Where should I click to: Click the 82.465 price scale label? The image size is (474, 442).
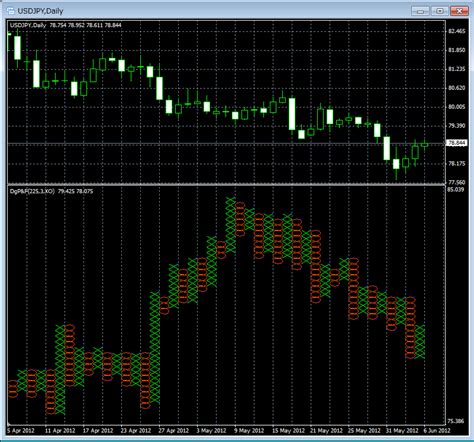tap(457, 31)
